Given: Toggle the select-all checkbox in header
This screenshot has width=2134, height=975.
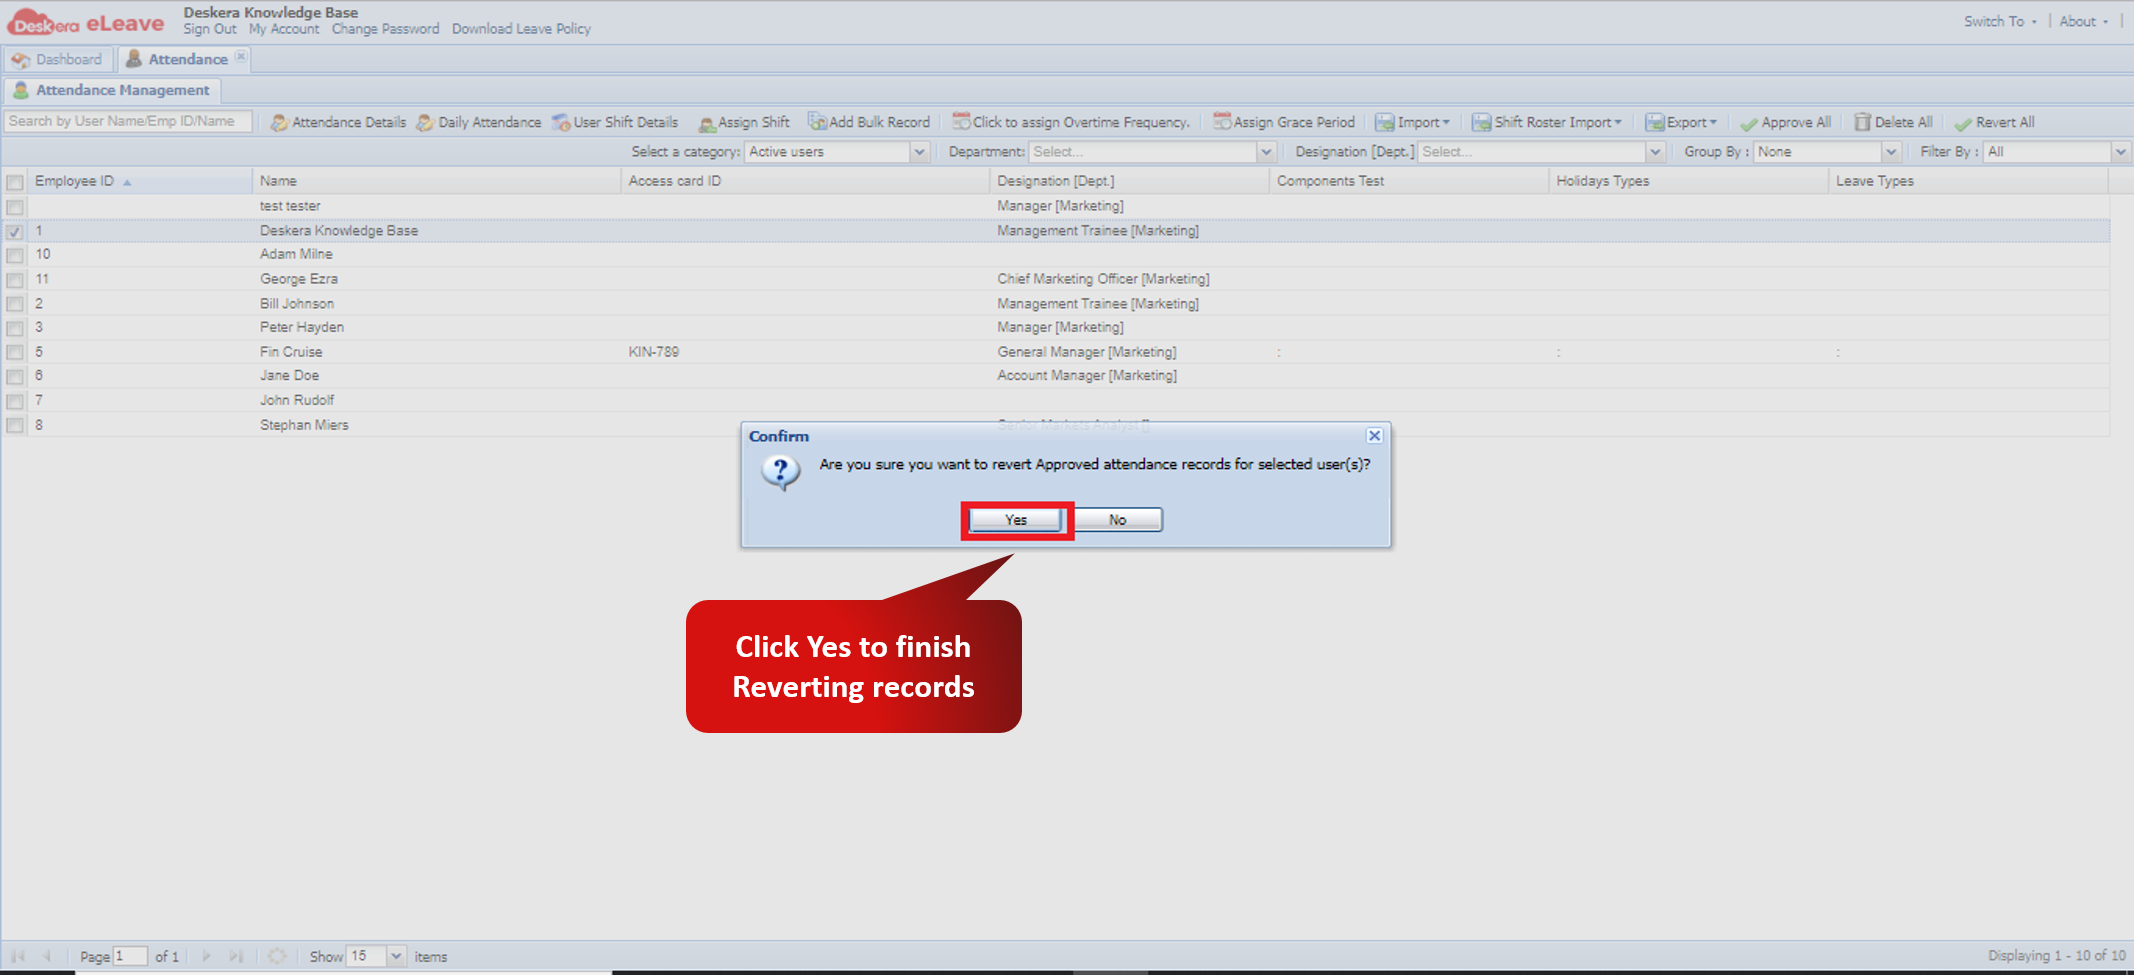Looking at the screenshot, I should point(15,182).
